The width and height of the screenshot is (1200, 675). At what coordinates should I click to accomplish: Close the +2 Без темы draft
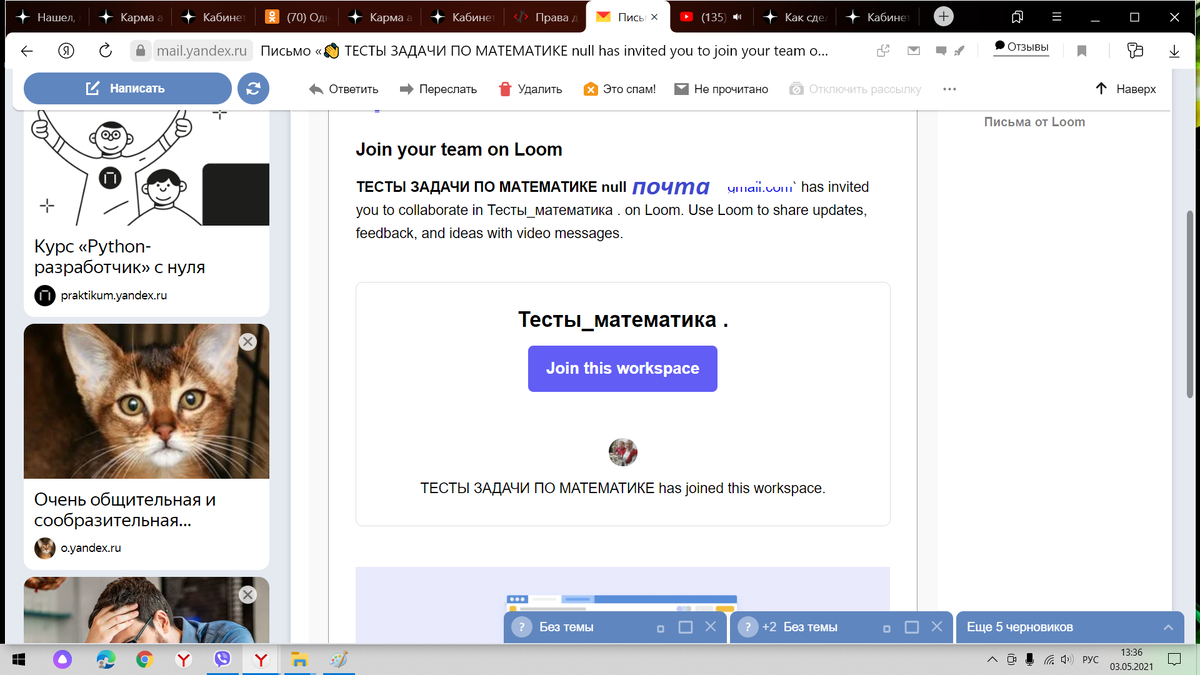[x=937, y=627]
